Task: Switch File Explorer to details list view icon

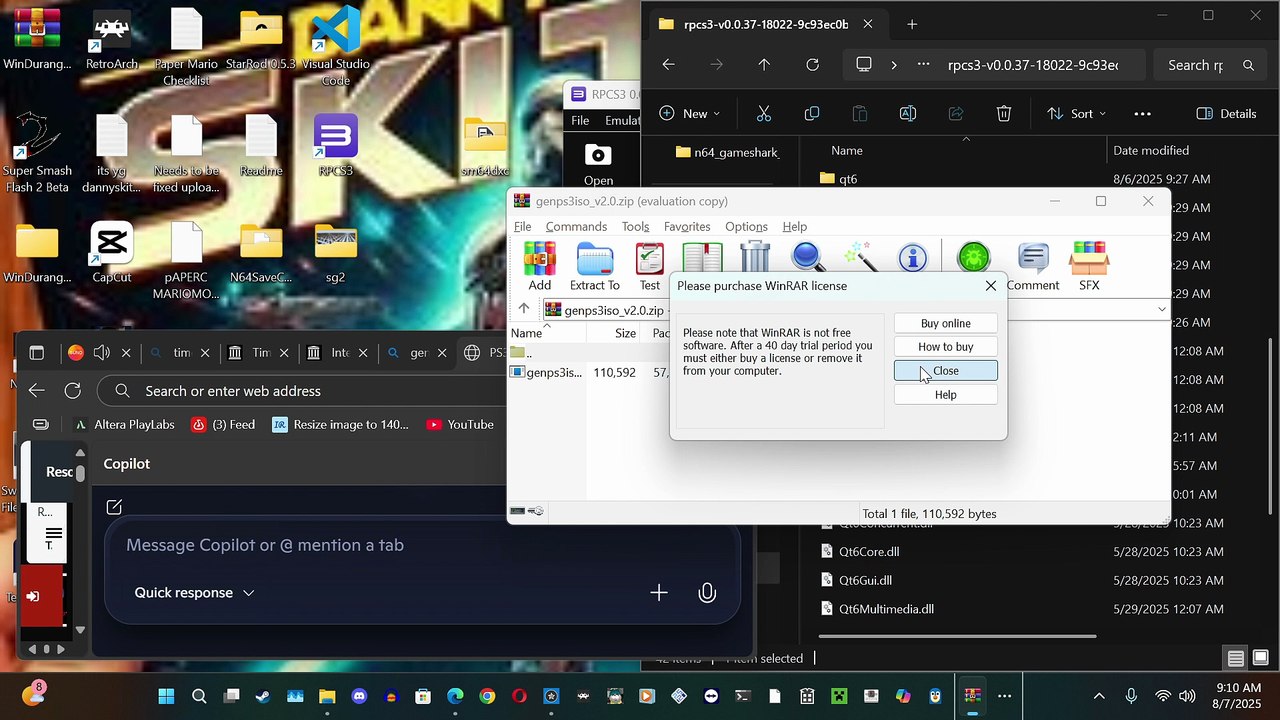Action: pos(1236,658)
